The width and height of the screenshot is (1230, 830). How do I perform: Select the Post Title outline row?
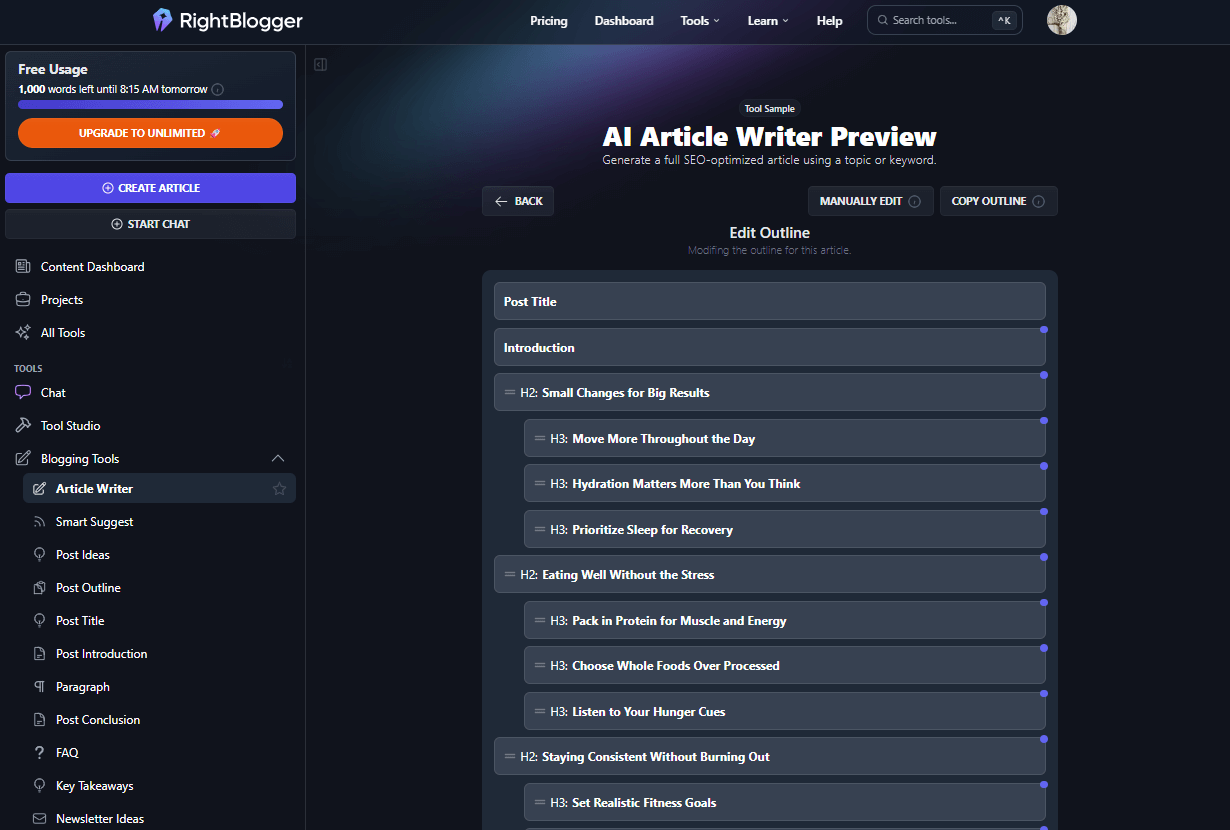pos(769,302)
